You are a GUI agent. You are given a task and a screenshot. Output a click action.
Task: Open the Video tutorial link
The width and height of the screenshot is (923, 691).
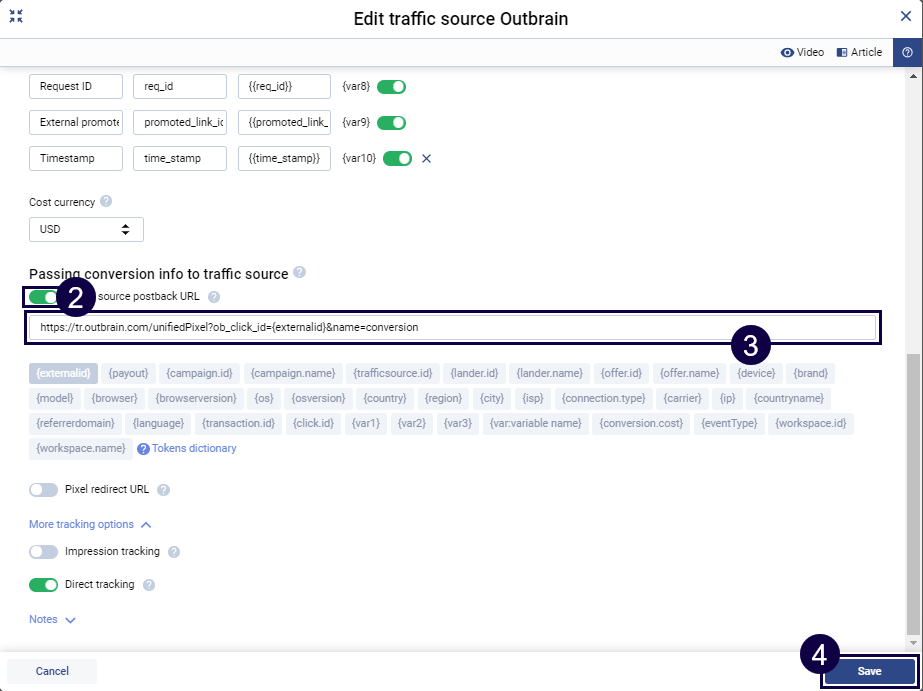(803, 53)
